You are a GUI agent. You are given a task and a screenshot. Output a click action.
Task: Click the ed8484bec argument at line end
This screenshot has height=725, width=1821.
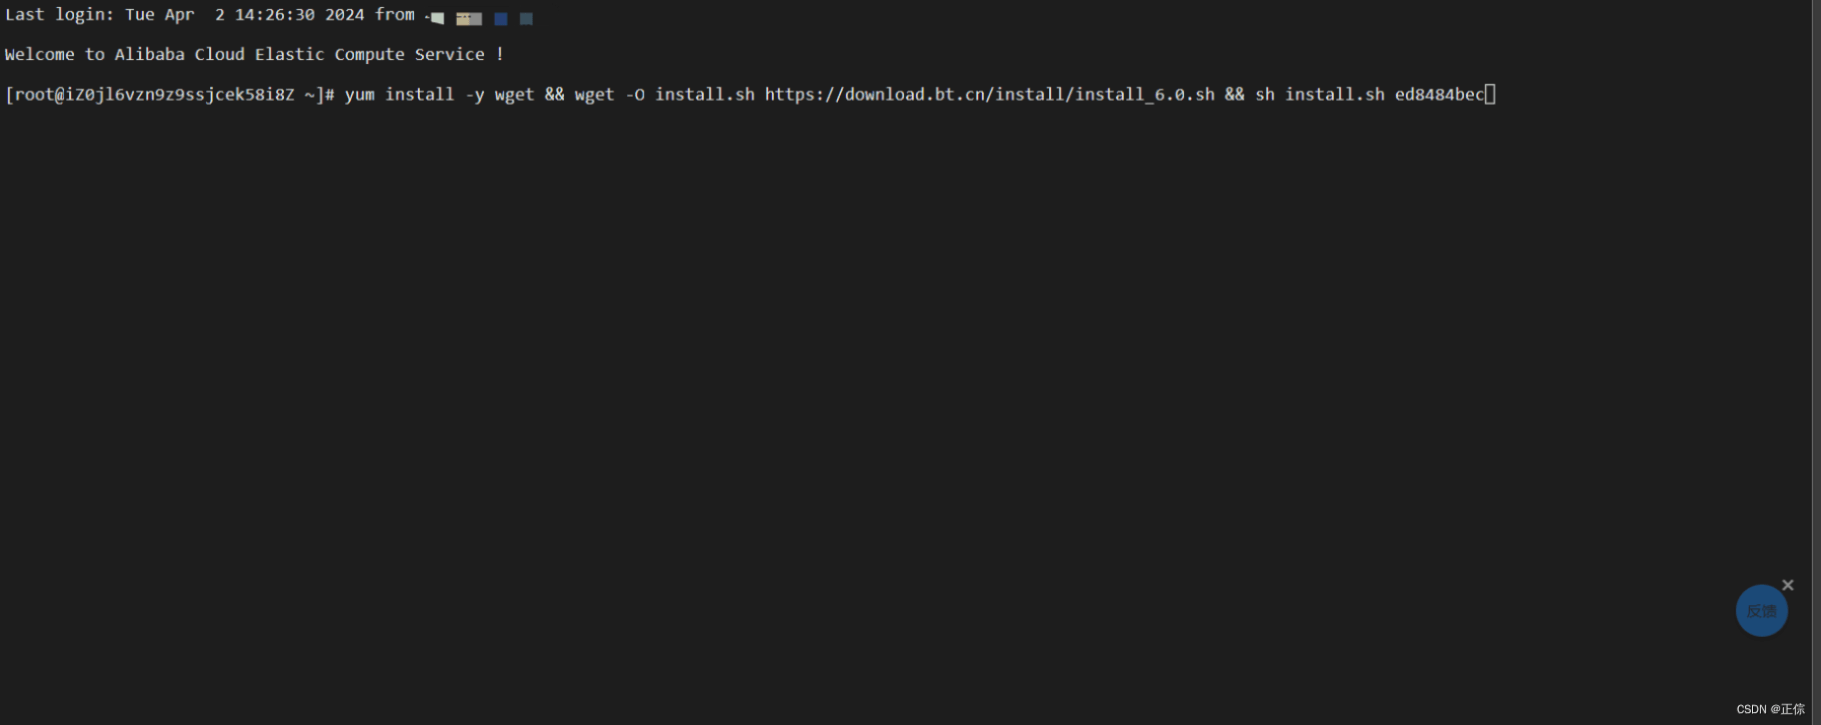(1439, 94)
